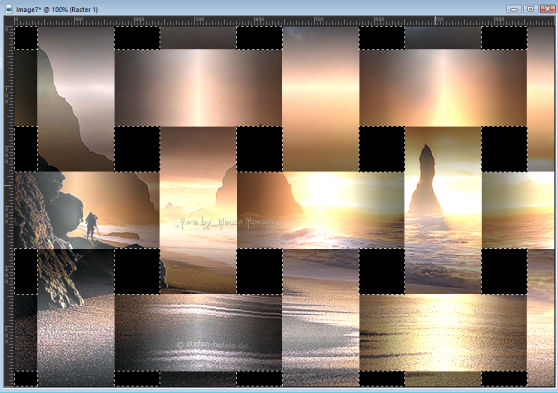Click the top-left black selected square
The image size is (558, 393).
pos(26,38)
